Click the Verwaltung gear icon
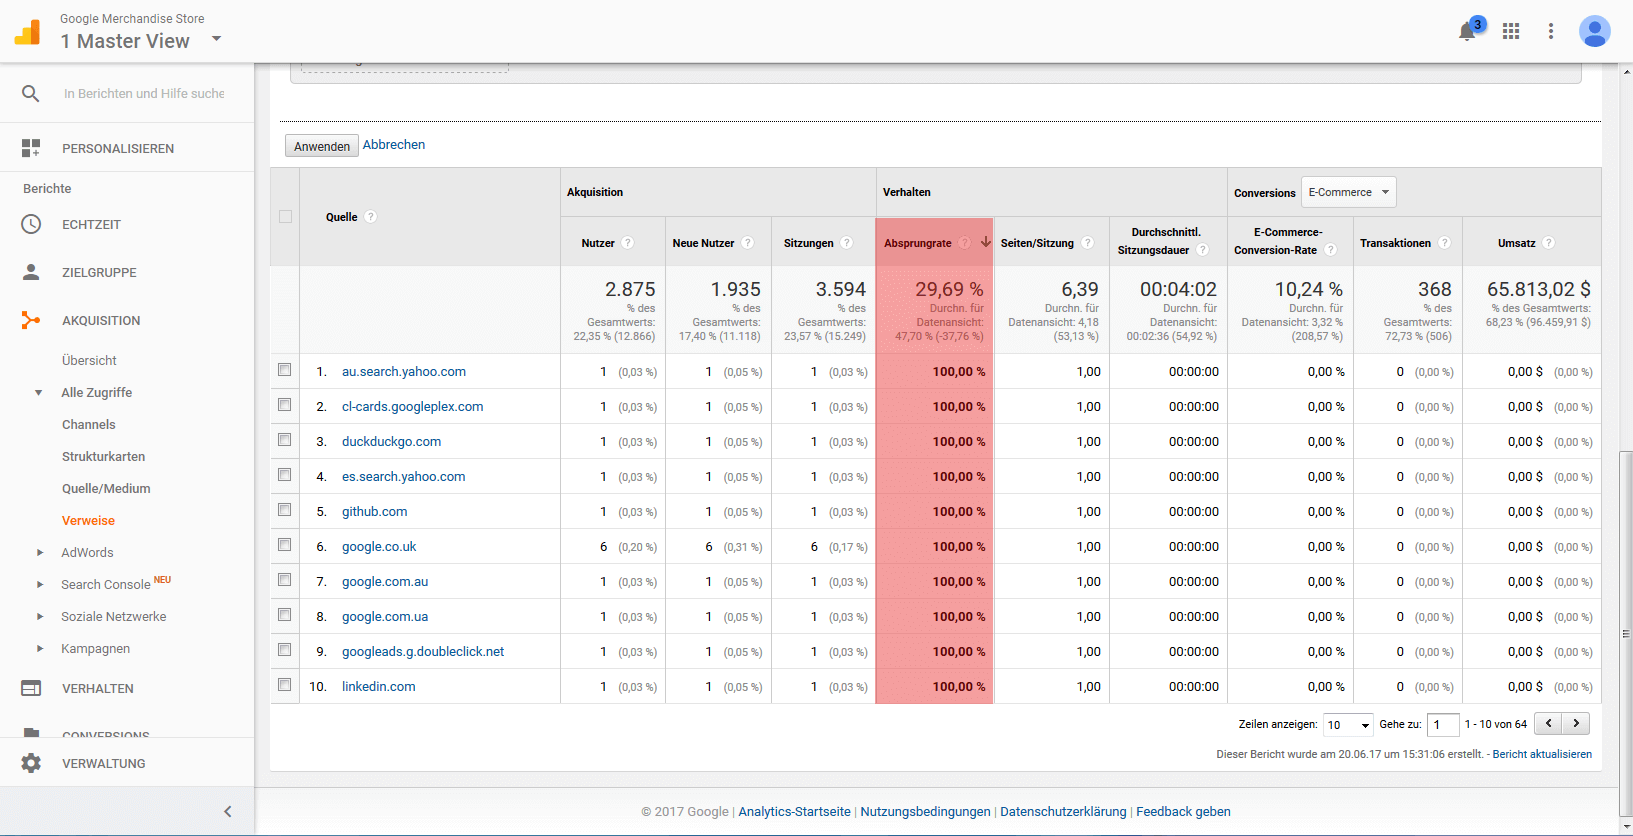The width and height of the screenshot is (1633, 836). (x=31, y=763)
